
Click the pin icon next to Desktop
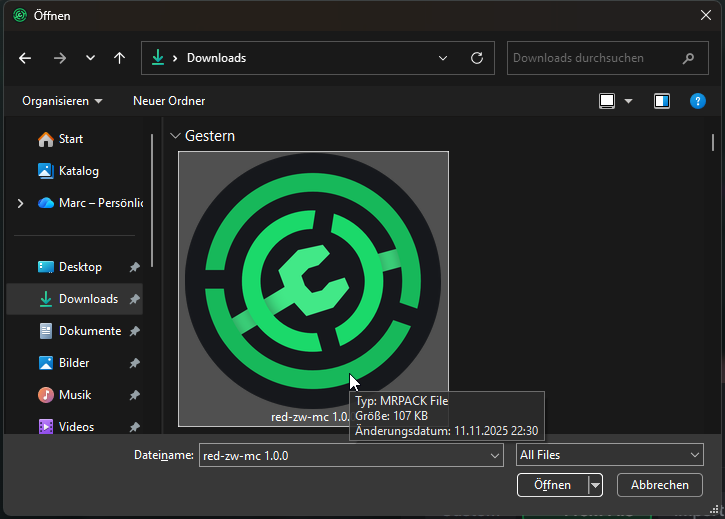pos(135,267)
